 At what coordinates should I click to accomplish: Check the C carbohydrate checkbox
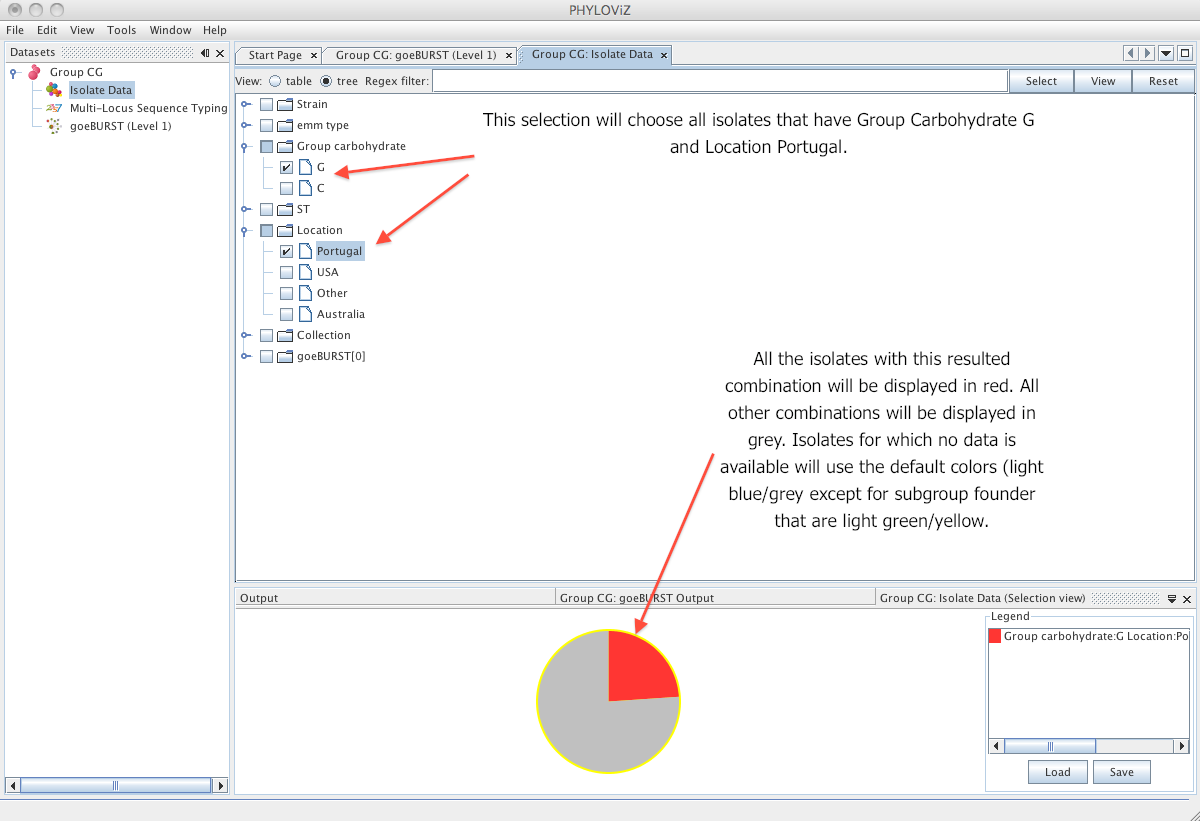click(x=287, y=188)
